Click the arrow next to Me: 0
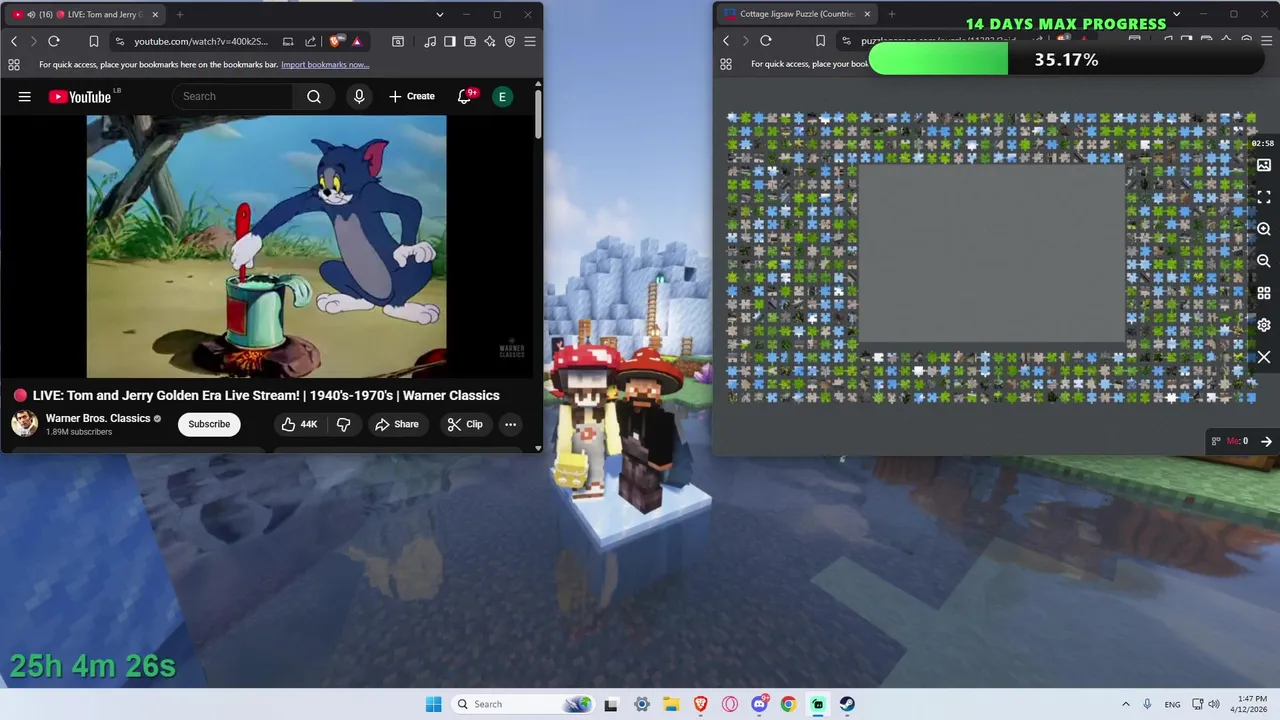The width and height of the screenshot is (1280, 720). pos(1266,441)
